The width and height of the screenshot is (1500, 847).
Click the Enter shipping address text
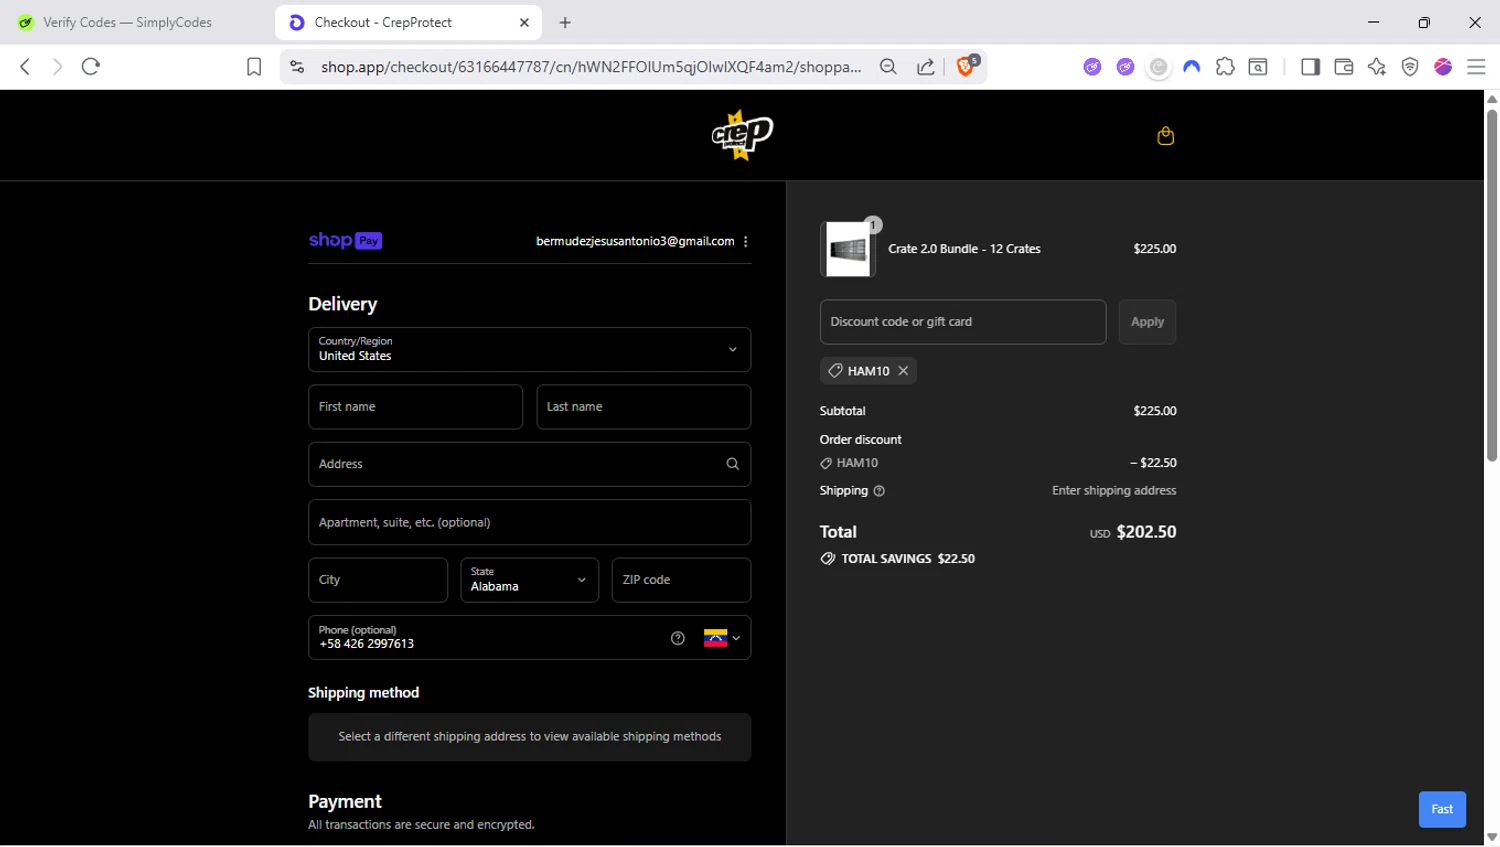(1114, 491)
